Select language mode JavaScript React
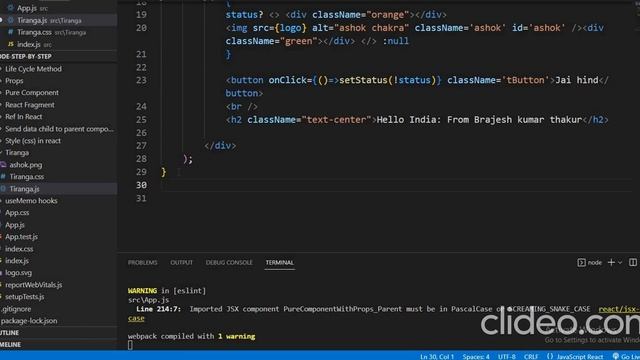Screen dimensions: 640x360 coord(575,356)
